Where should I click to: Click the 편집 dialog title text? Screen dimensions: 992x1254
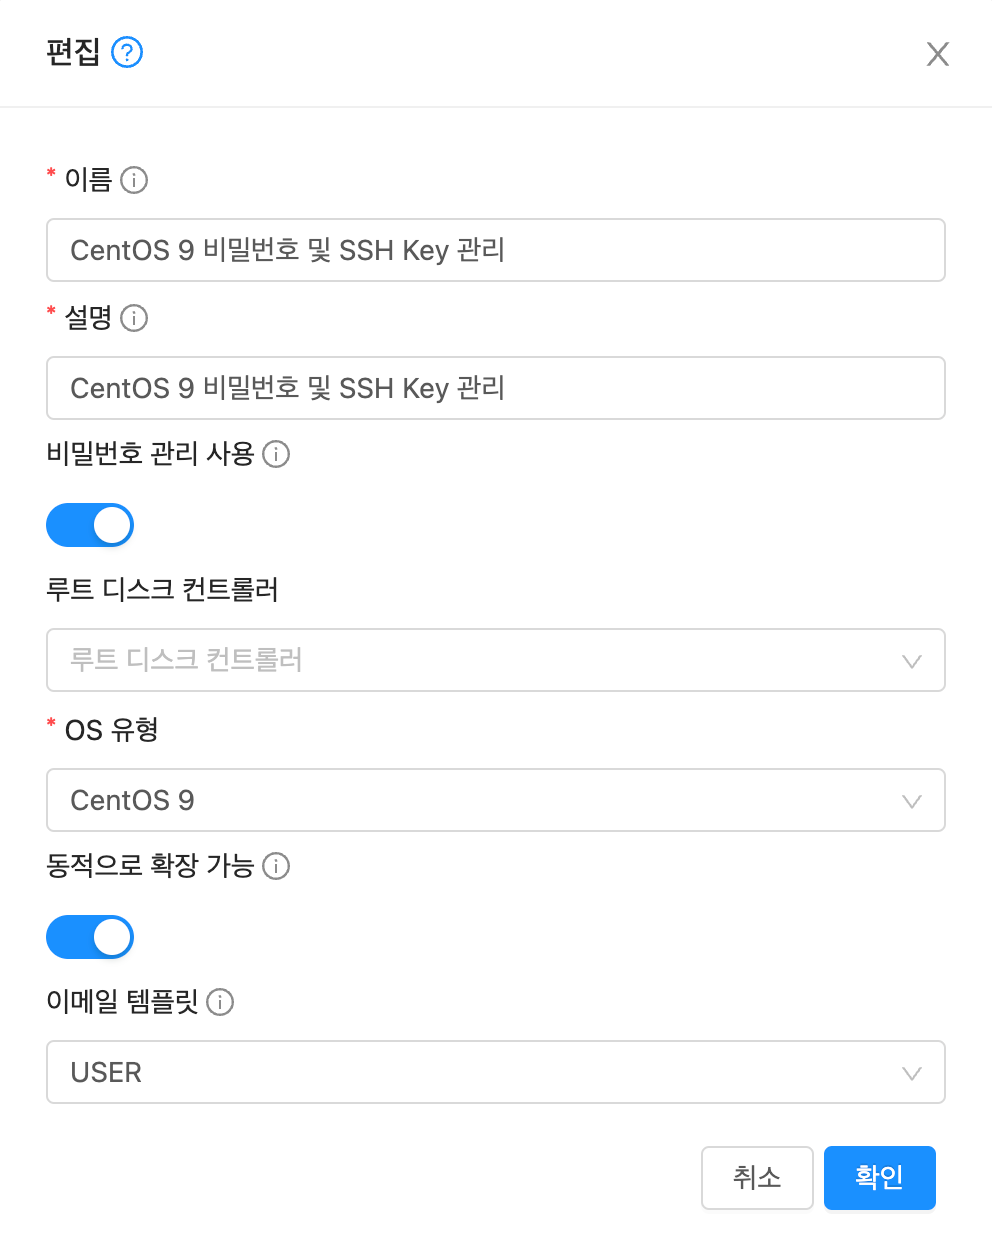click(73, 52)
